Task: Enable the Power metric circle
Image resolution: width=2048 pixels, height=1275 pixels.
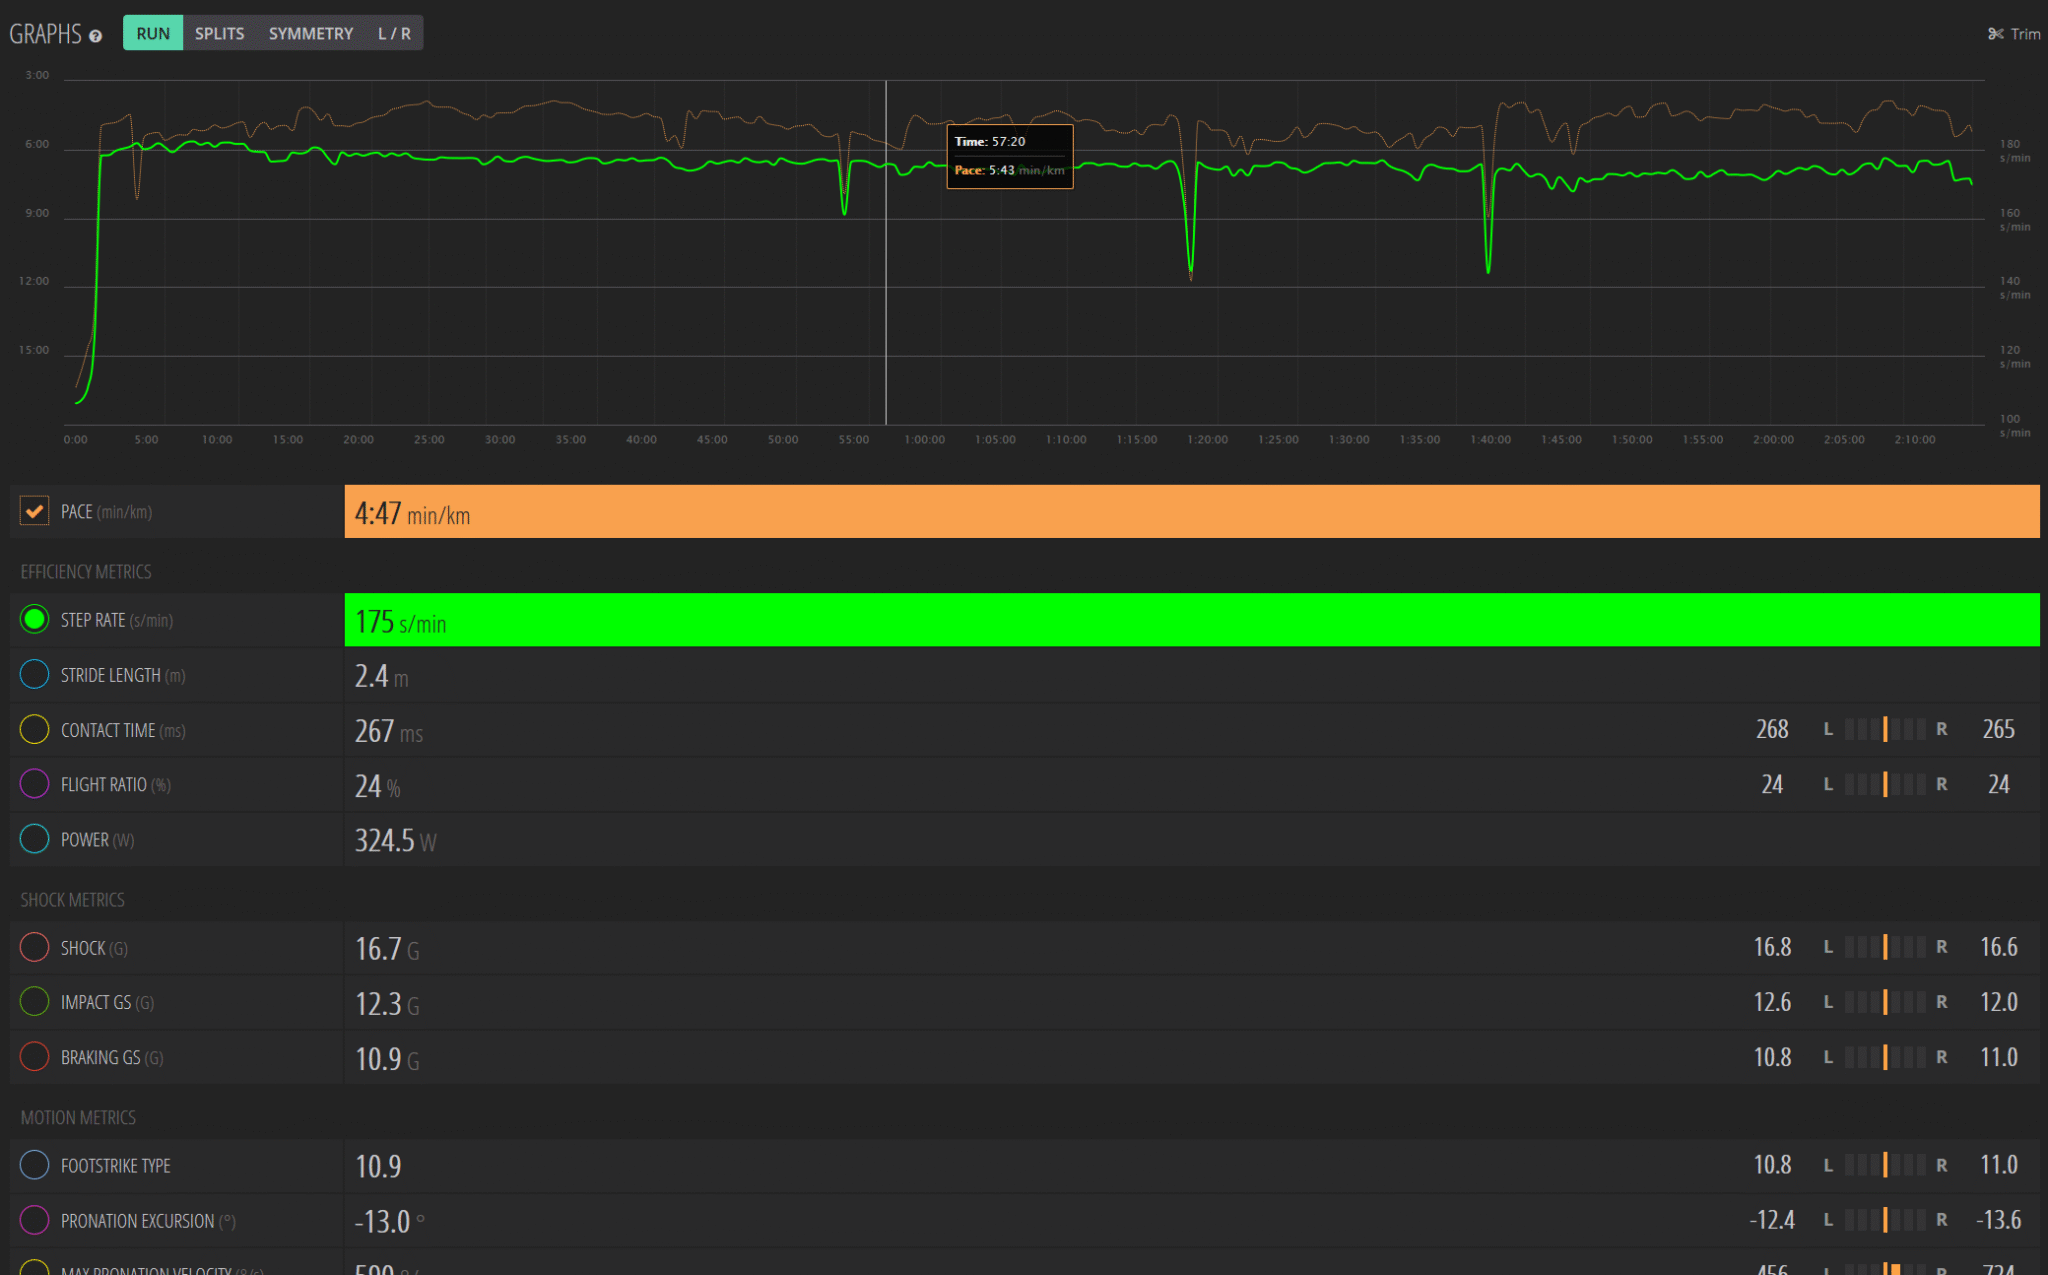Action: click(34, 839)
